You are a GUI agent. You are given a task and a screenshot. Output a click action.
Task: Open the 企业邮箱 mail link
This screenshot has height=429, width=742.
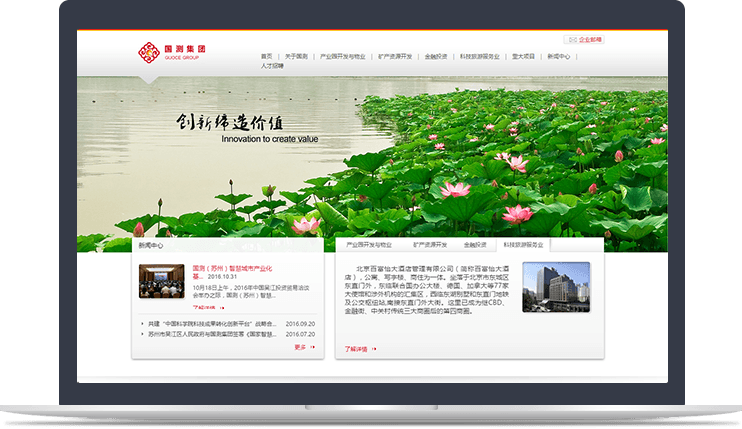click(584, 40)
